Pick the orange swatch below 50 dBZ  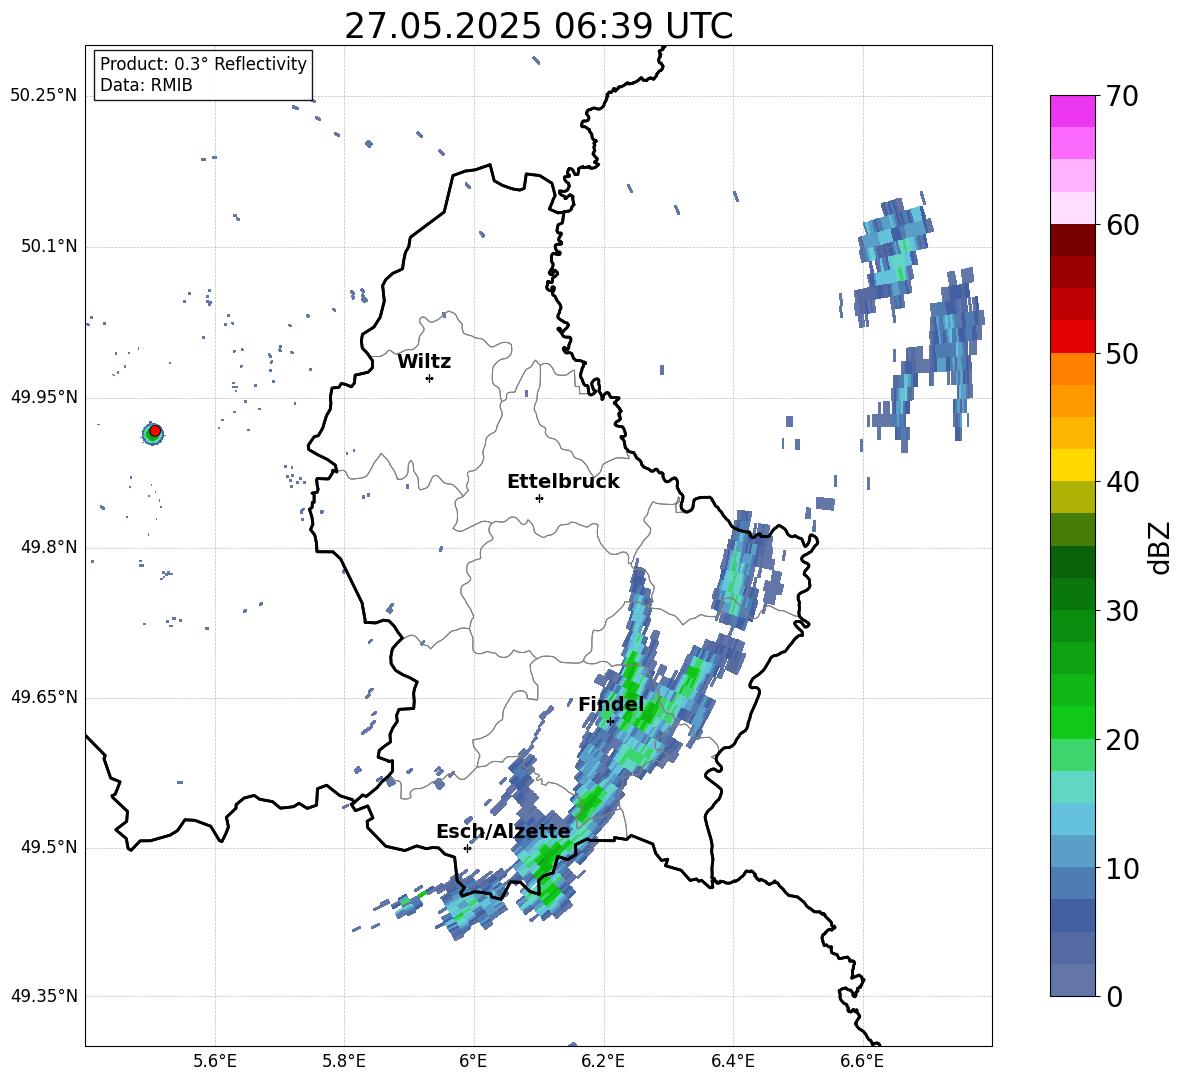click(1072, 368)
